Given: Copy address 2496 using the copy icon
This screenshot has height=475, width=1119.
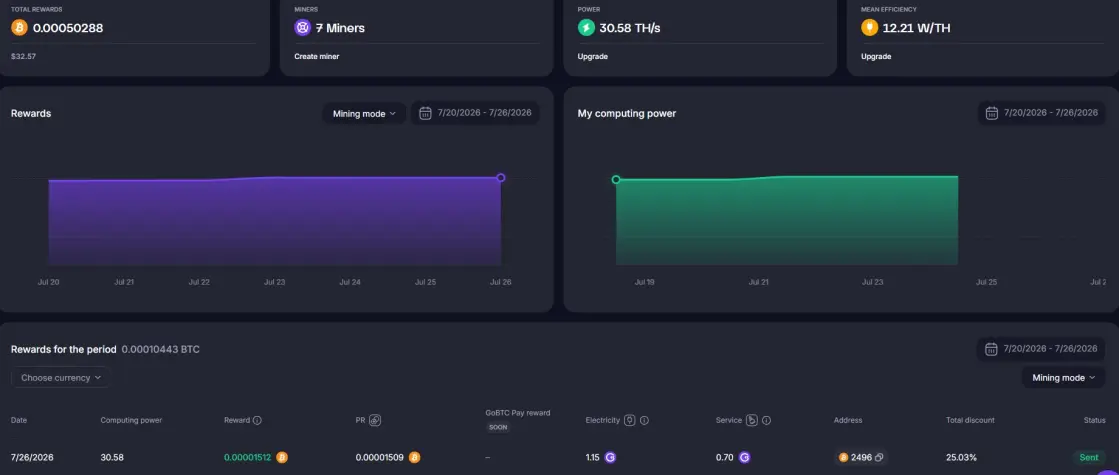Looking at the screenshot, I should click(x=879, y=457).
